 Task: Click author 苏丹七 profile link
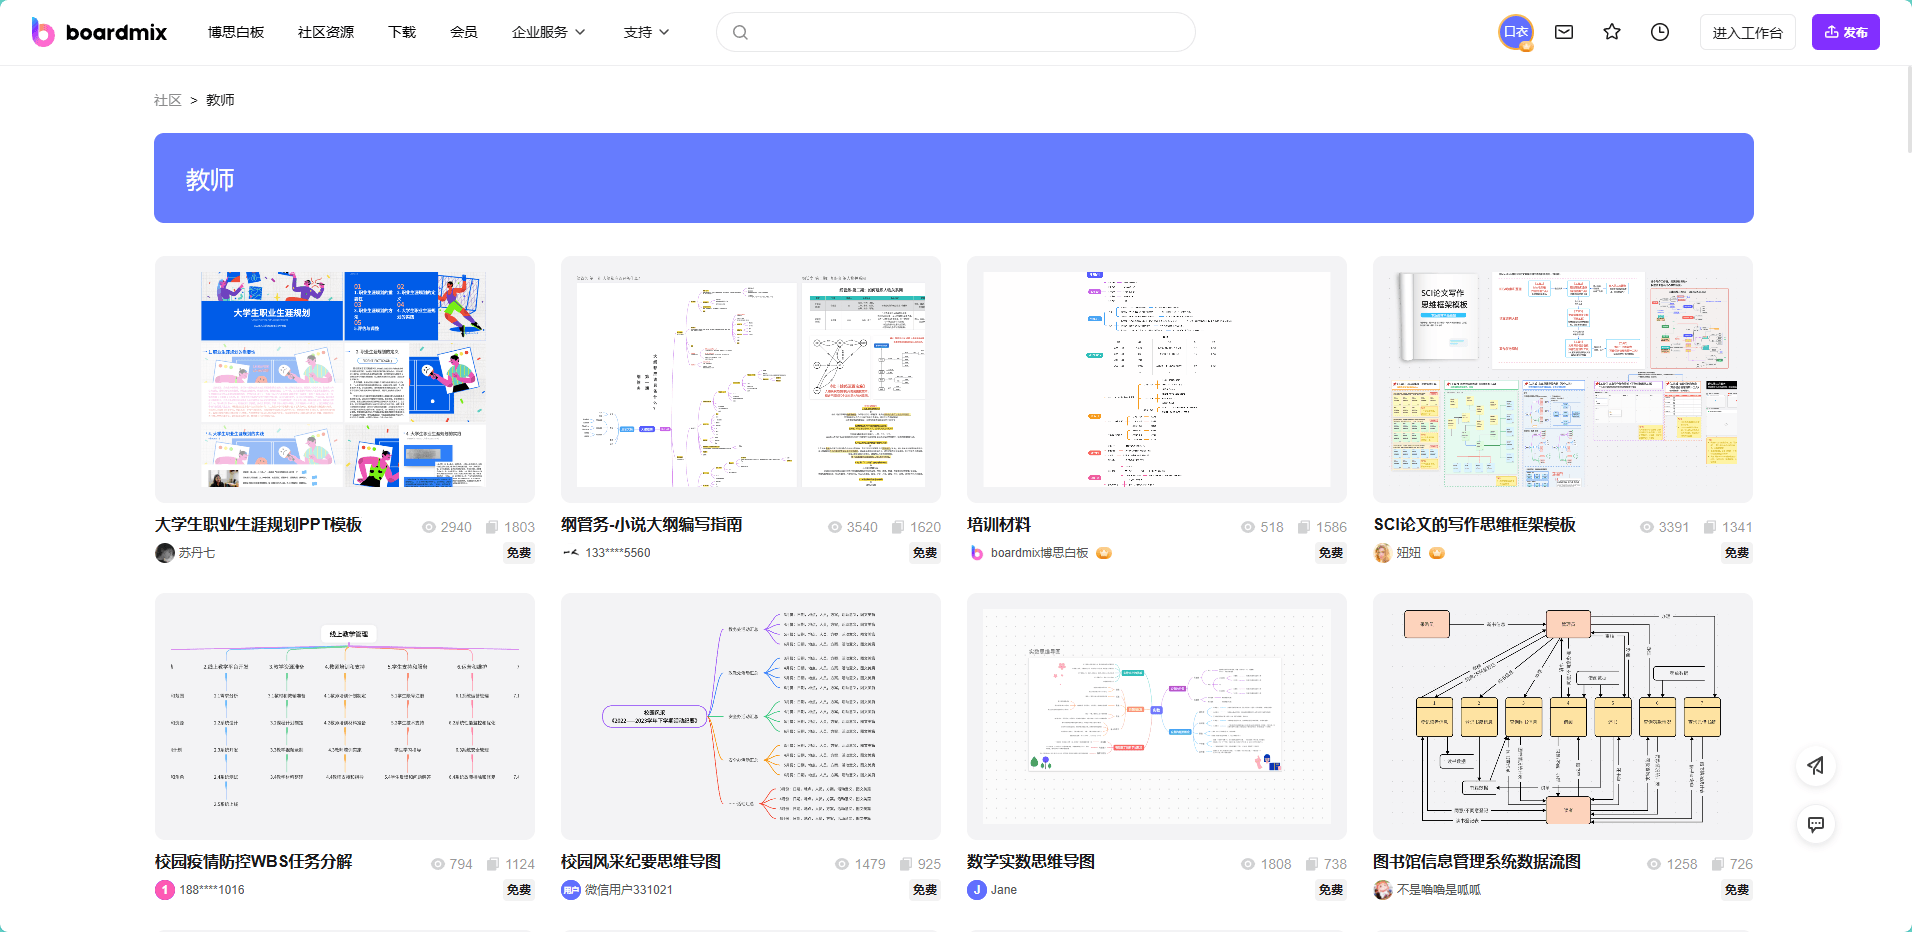198,552
